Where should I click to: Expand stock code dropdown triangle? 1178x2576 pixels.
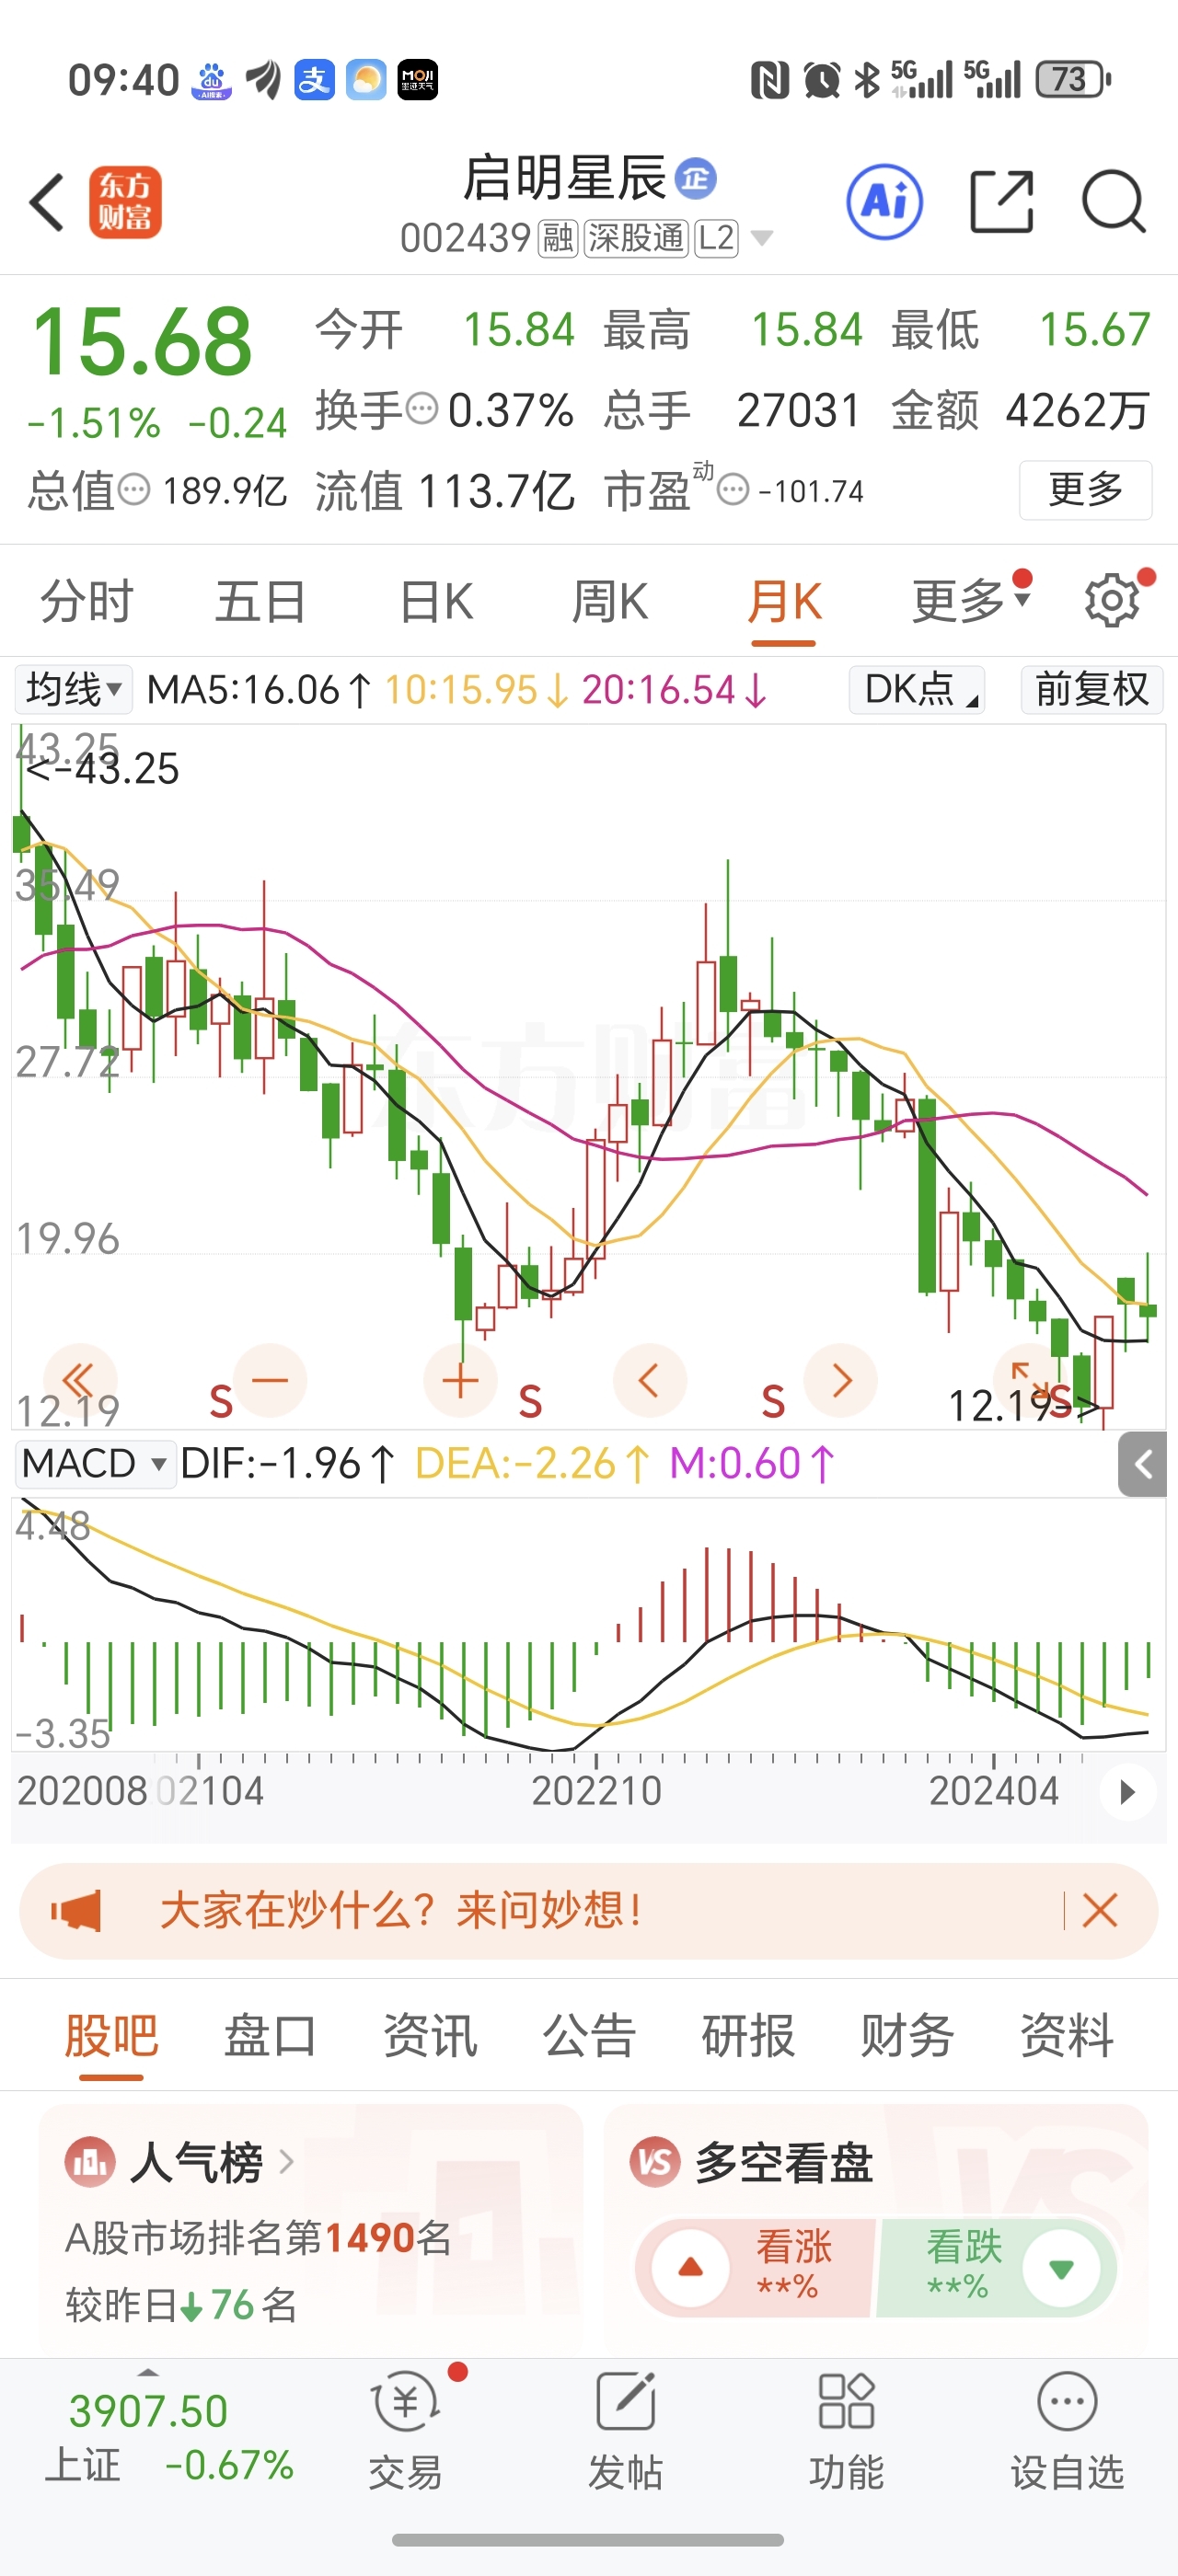[762, 238]
